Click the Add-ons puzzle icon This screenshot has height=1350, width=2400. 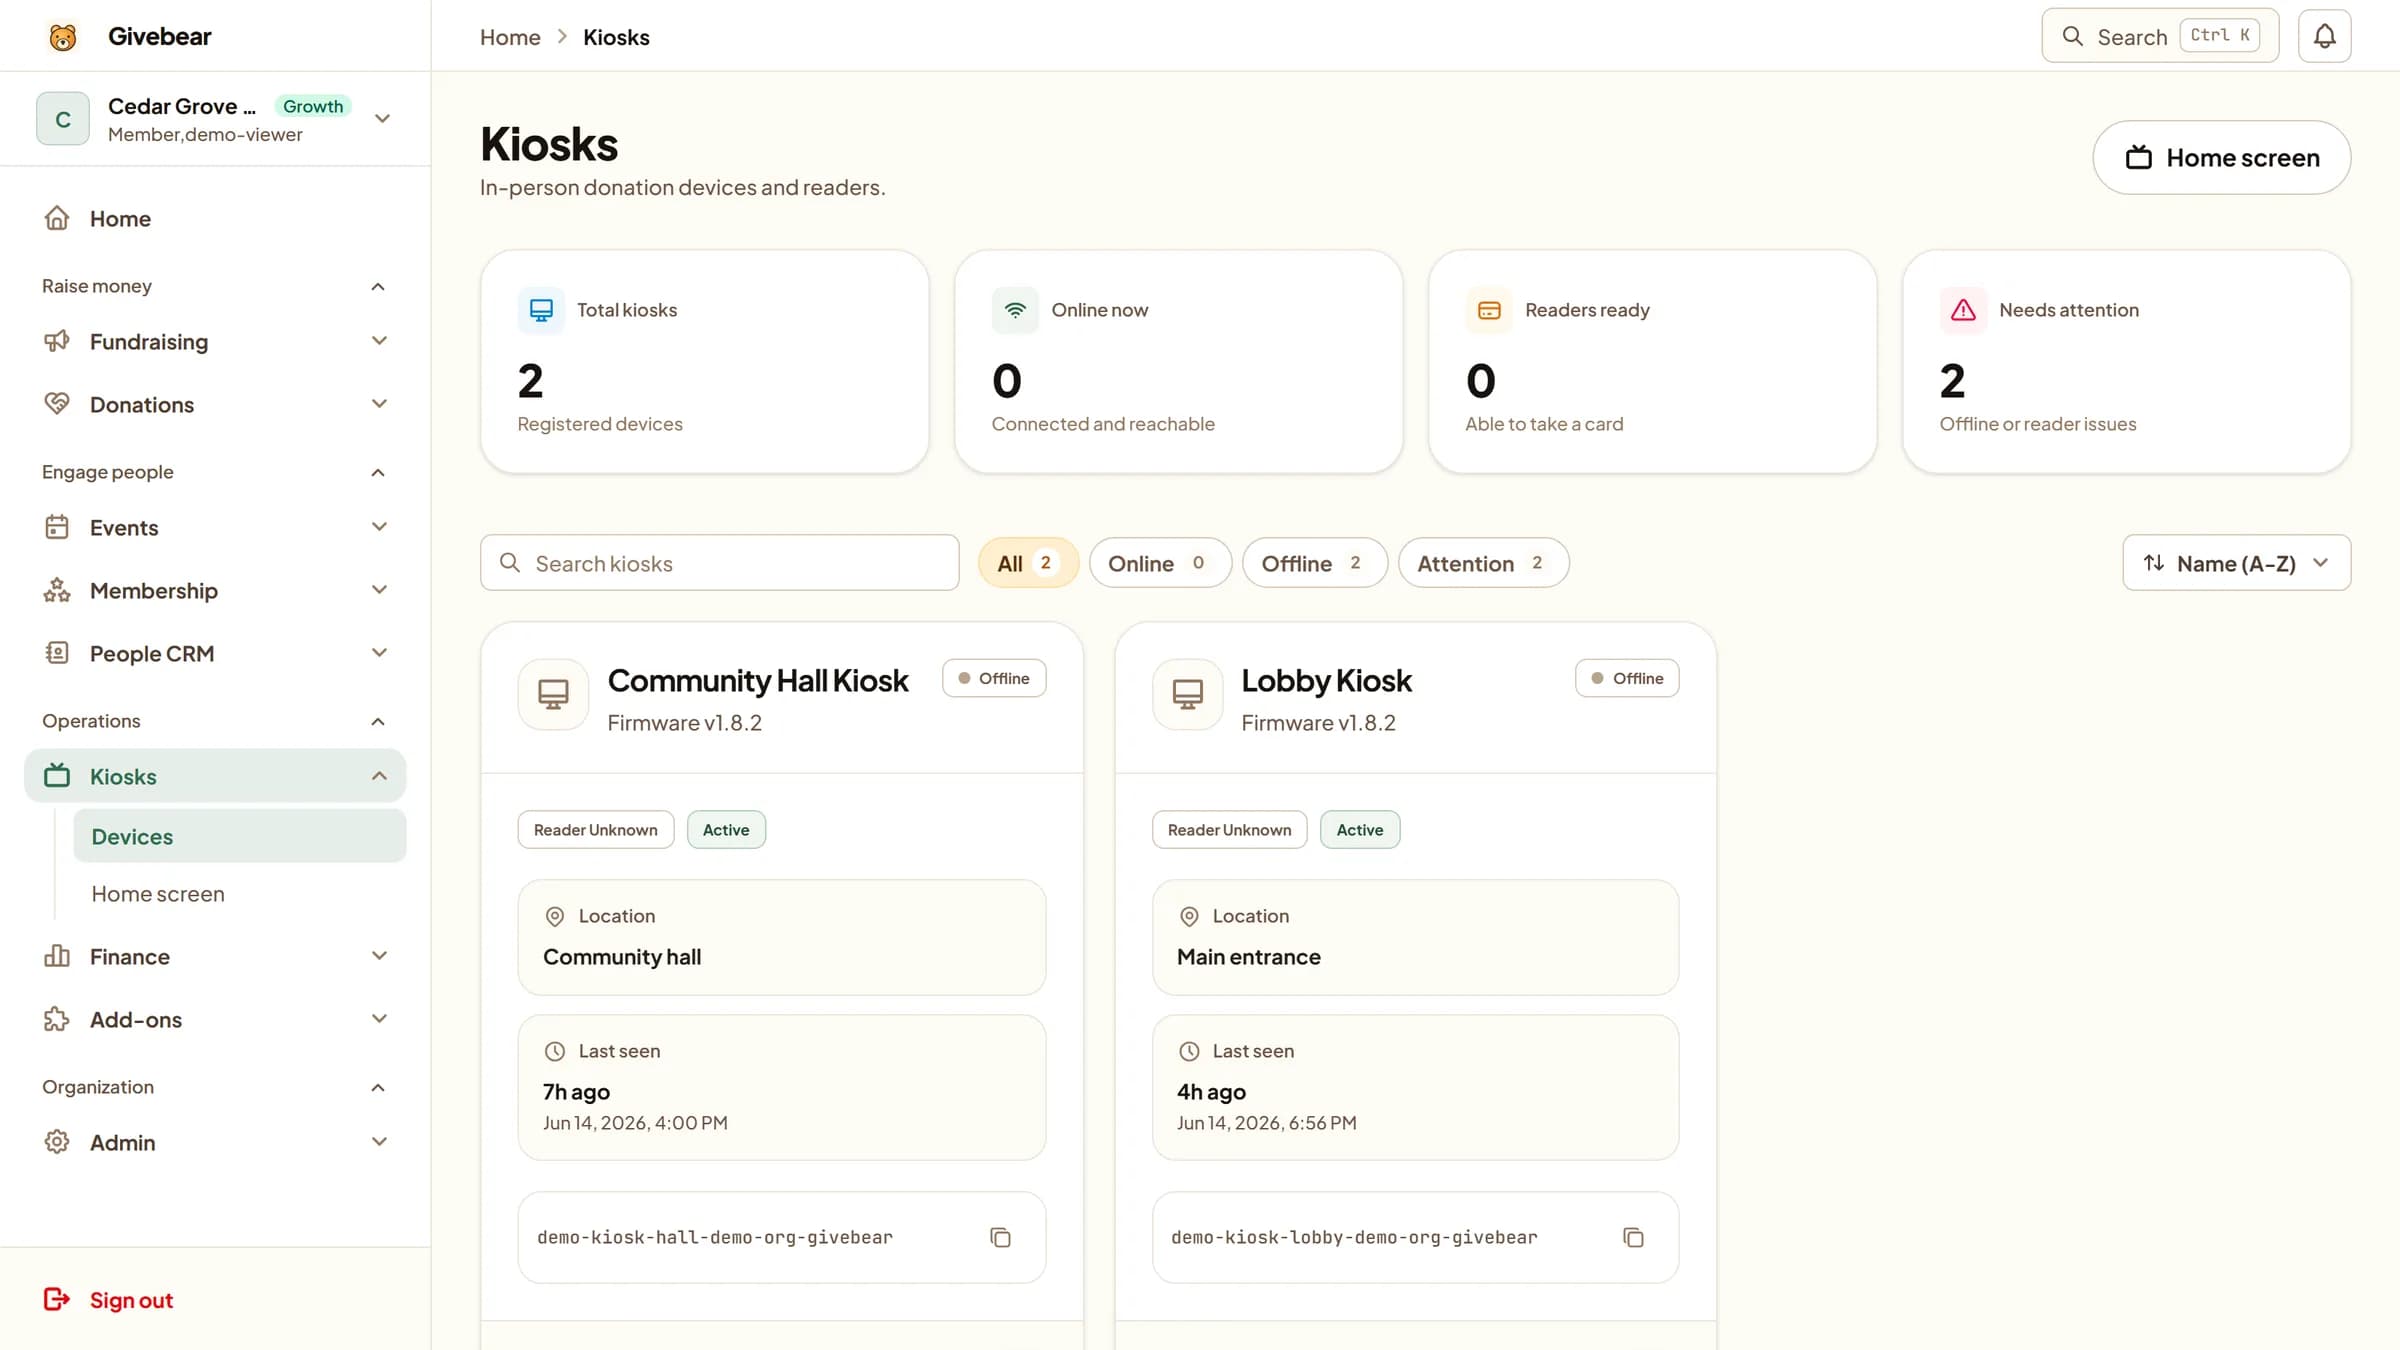(57, 1019)
